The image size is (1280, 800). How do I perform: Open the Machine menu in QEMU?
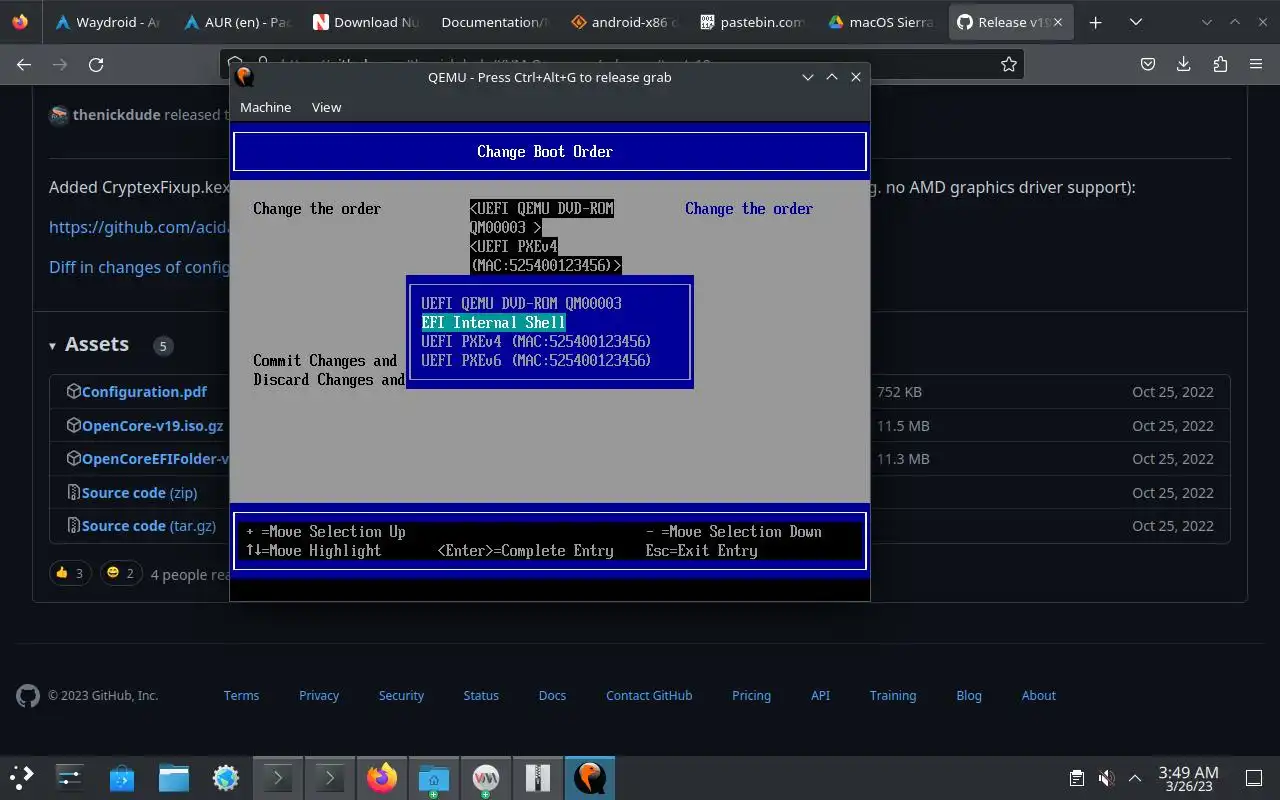pyautogui.click(x=265, y=107)
